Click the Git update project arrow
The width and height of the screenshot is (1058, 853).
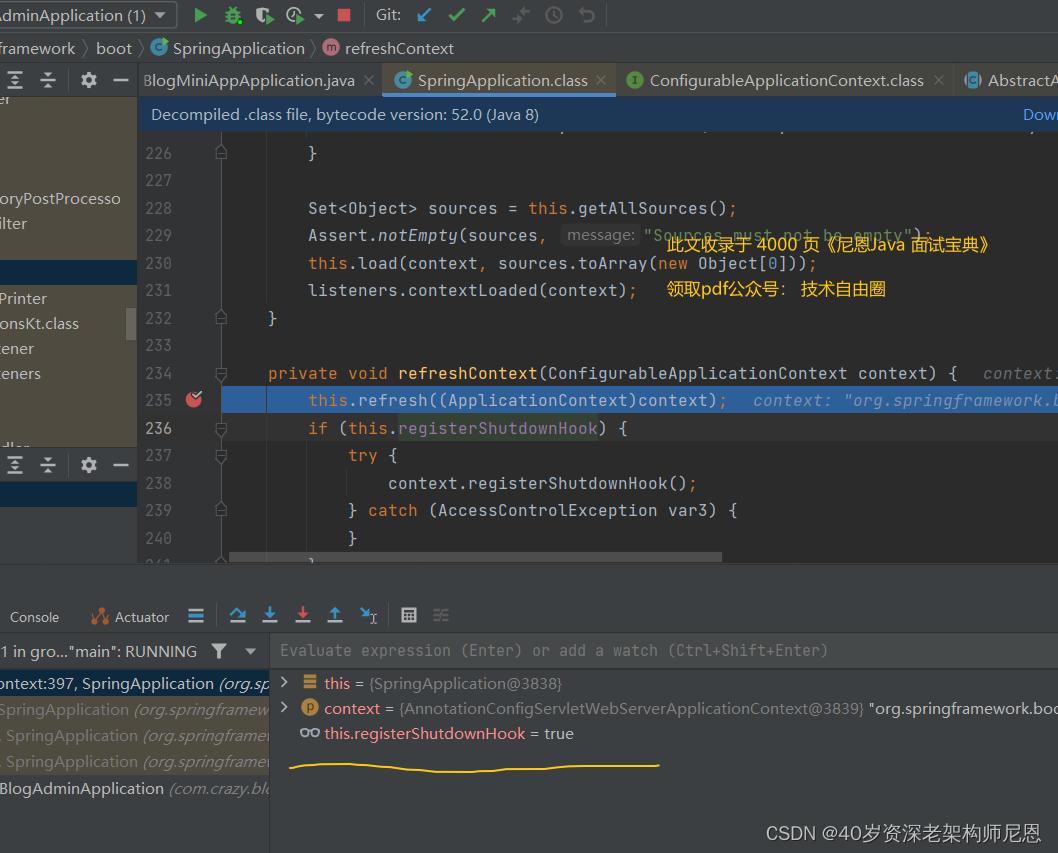pos(424,15)
